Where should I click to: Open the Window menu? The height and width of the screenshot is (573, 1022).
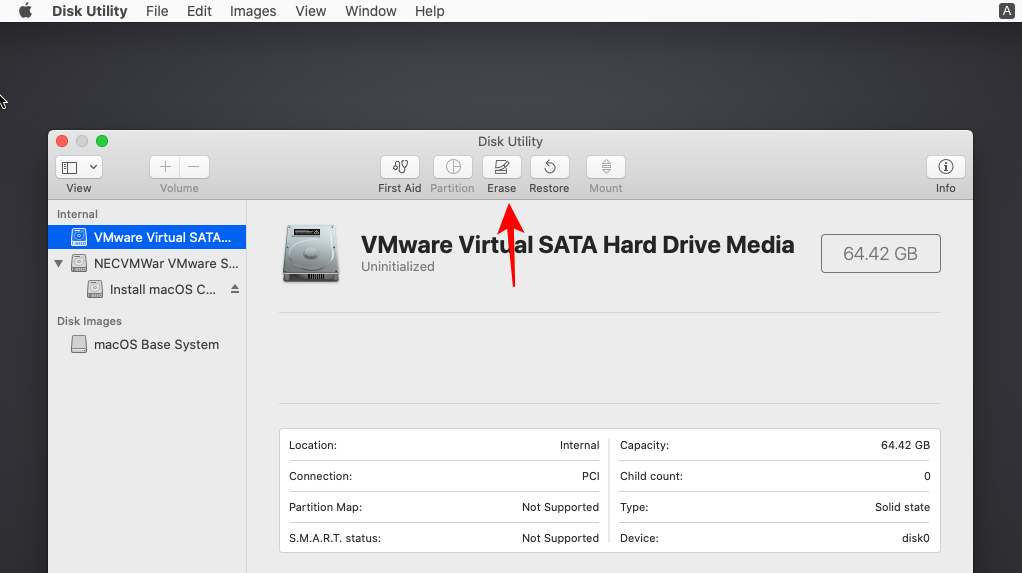click(x=369, y=11)
